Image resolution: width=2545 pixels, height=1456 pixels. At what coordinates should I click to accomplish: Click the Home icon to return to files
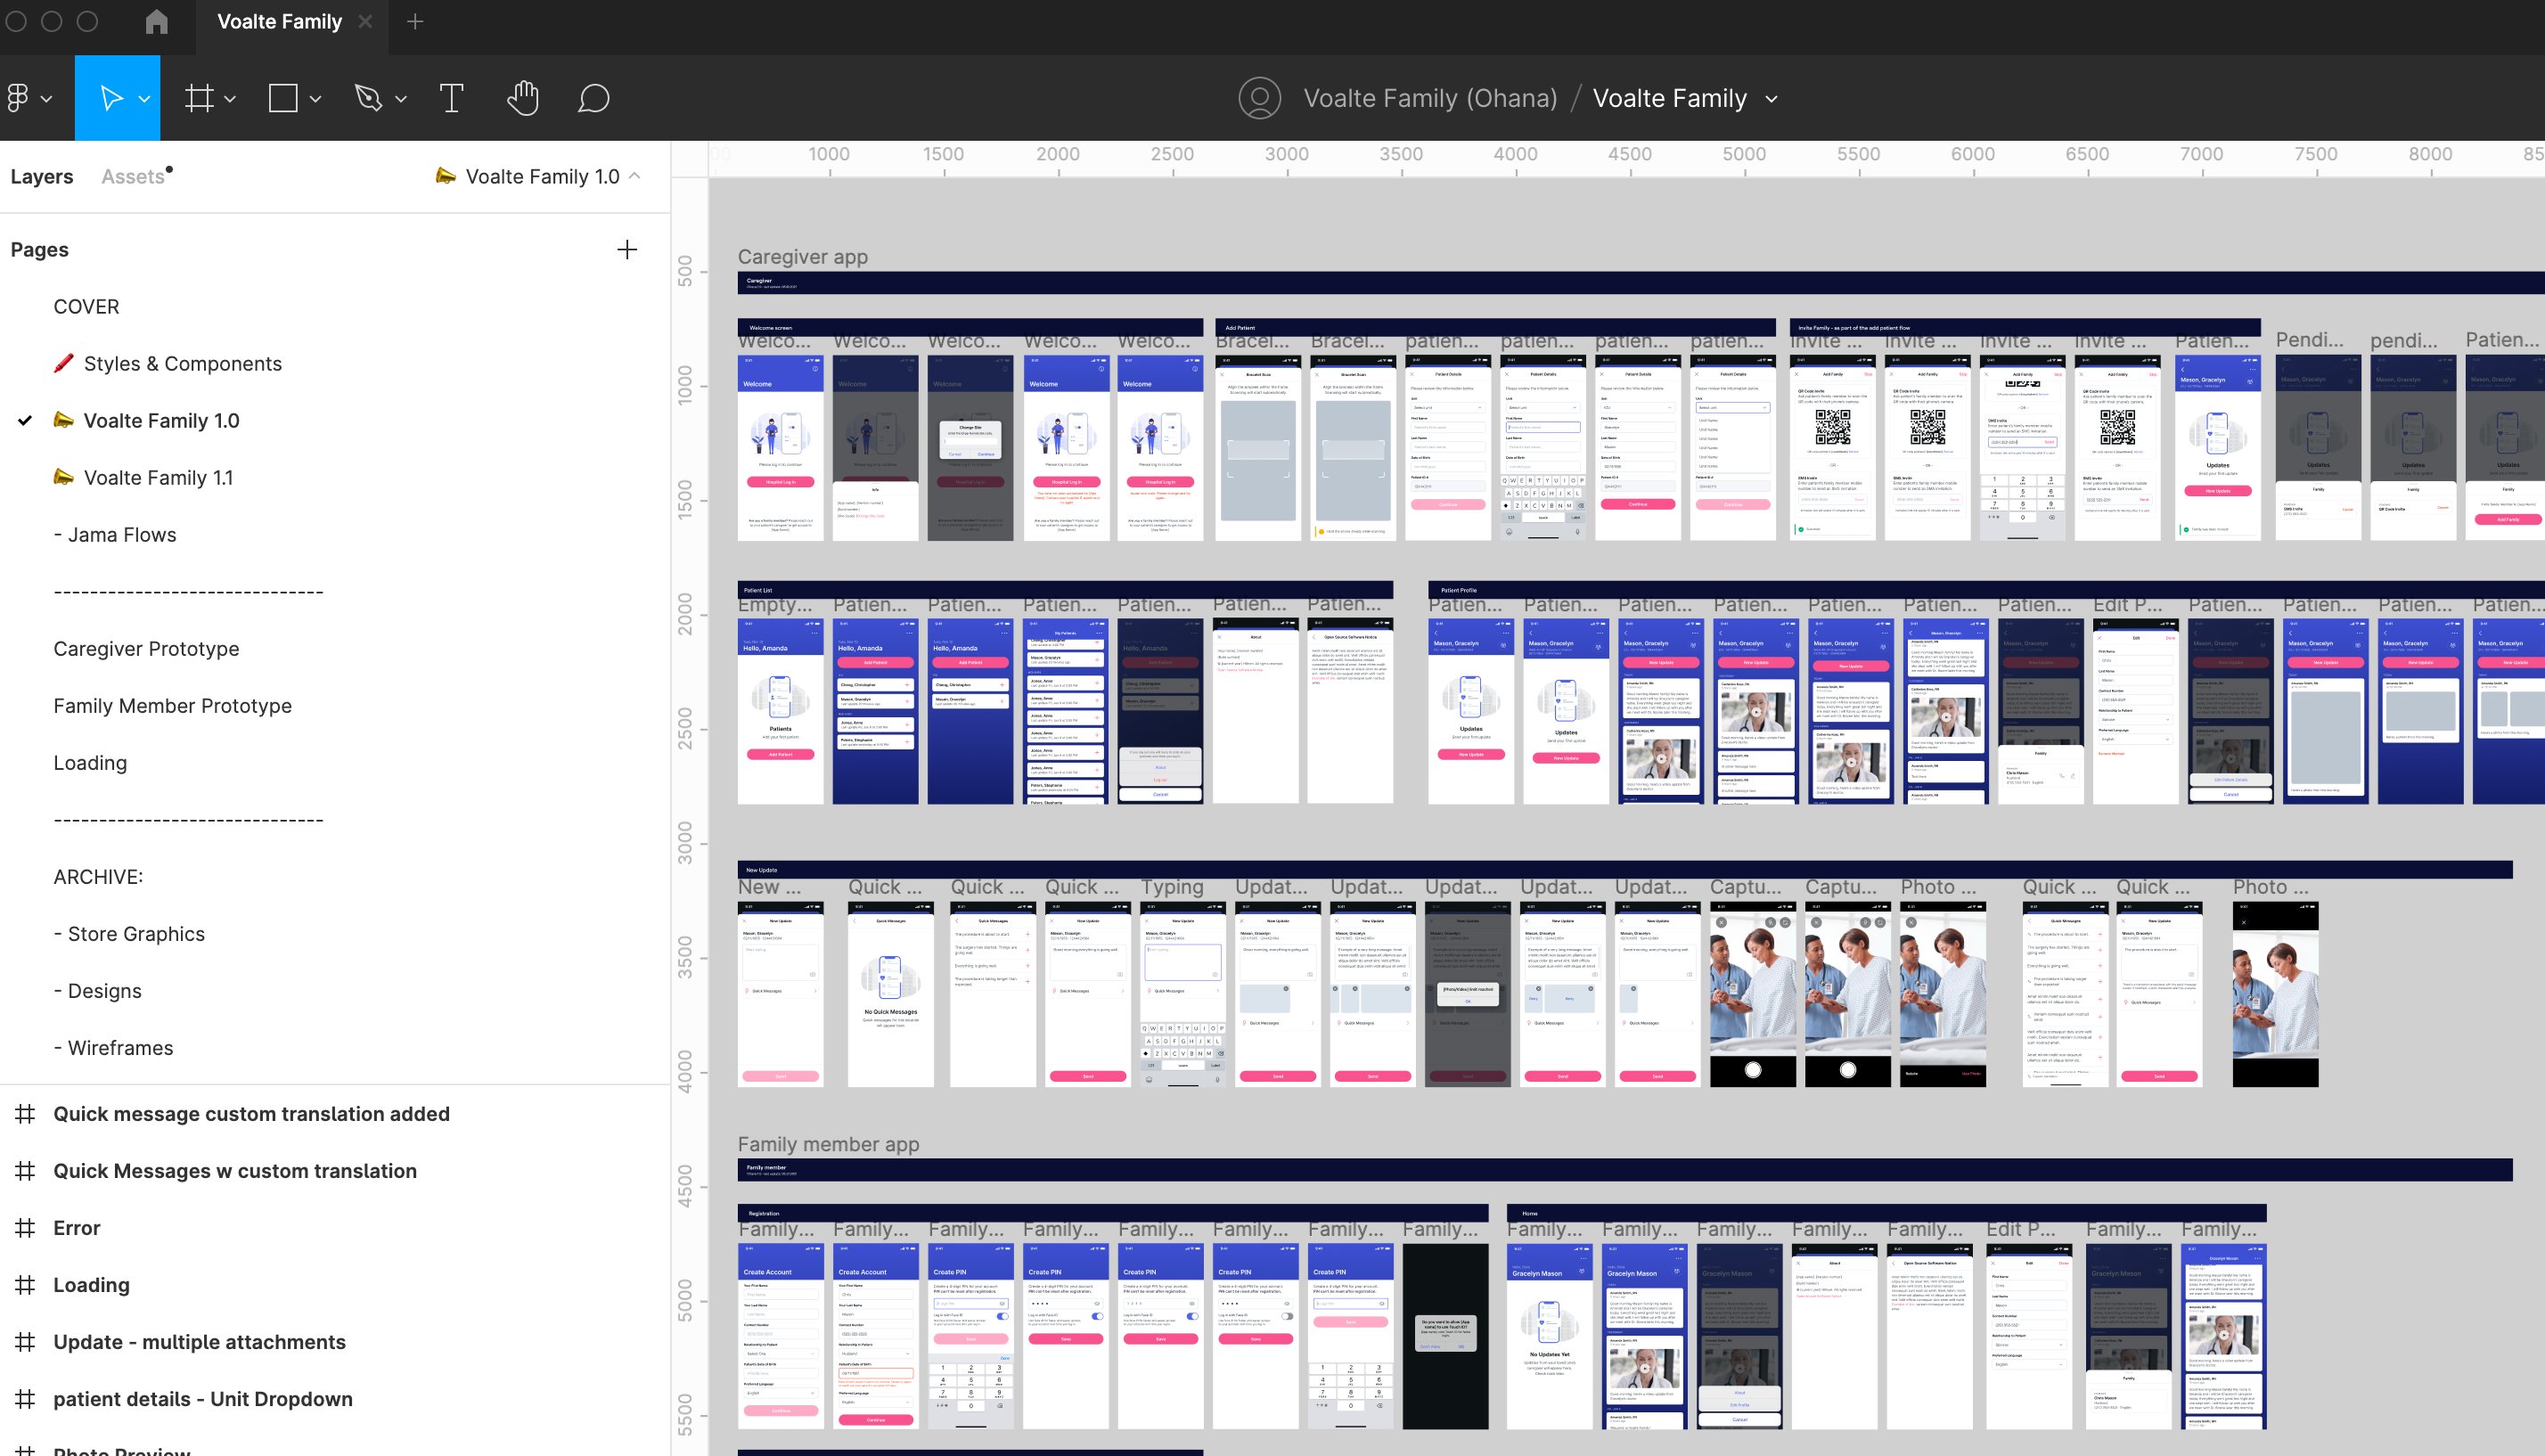pyautogui.click(x=156, y=20)
